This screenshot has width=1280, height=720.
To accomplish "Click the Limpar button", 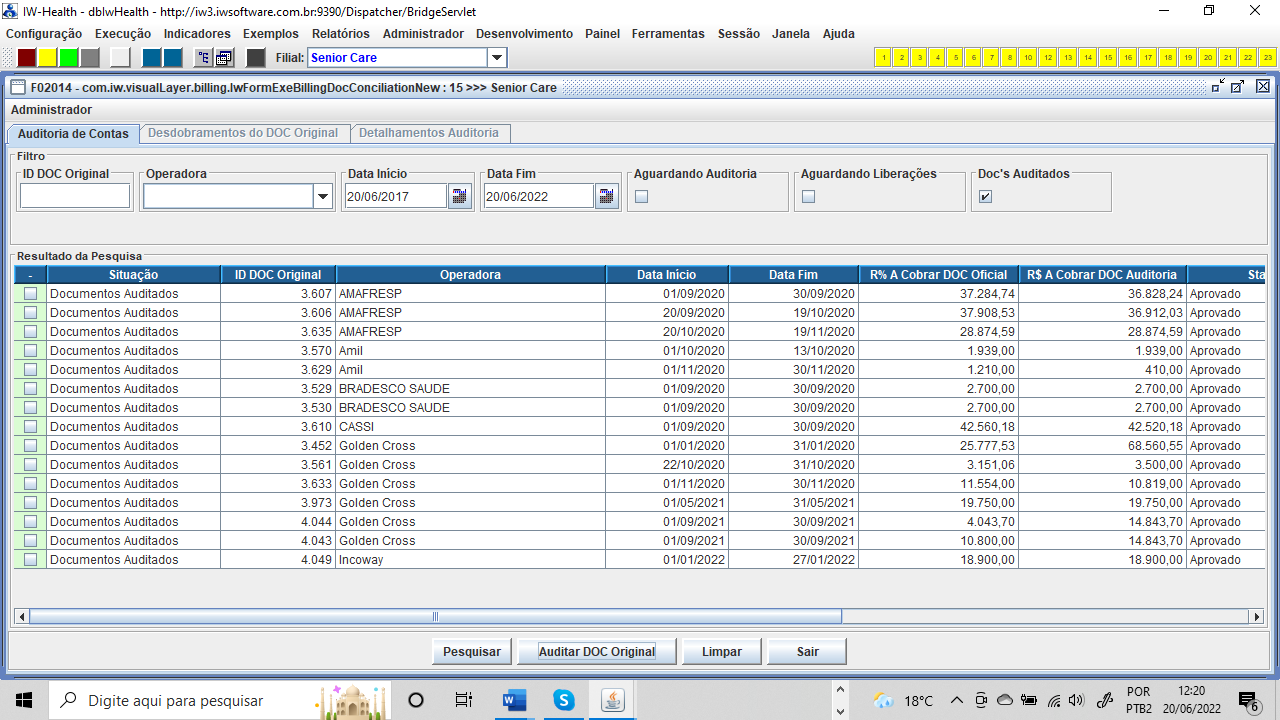I will [x=722, y=652].
